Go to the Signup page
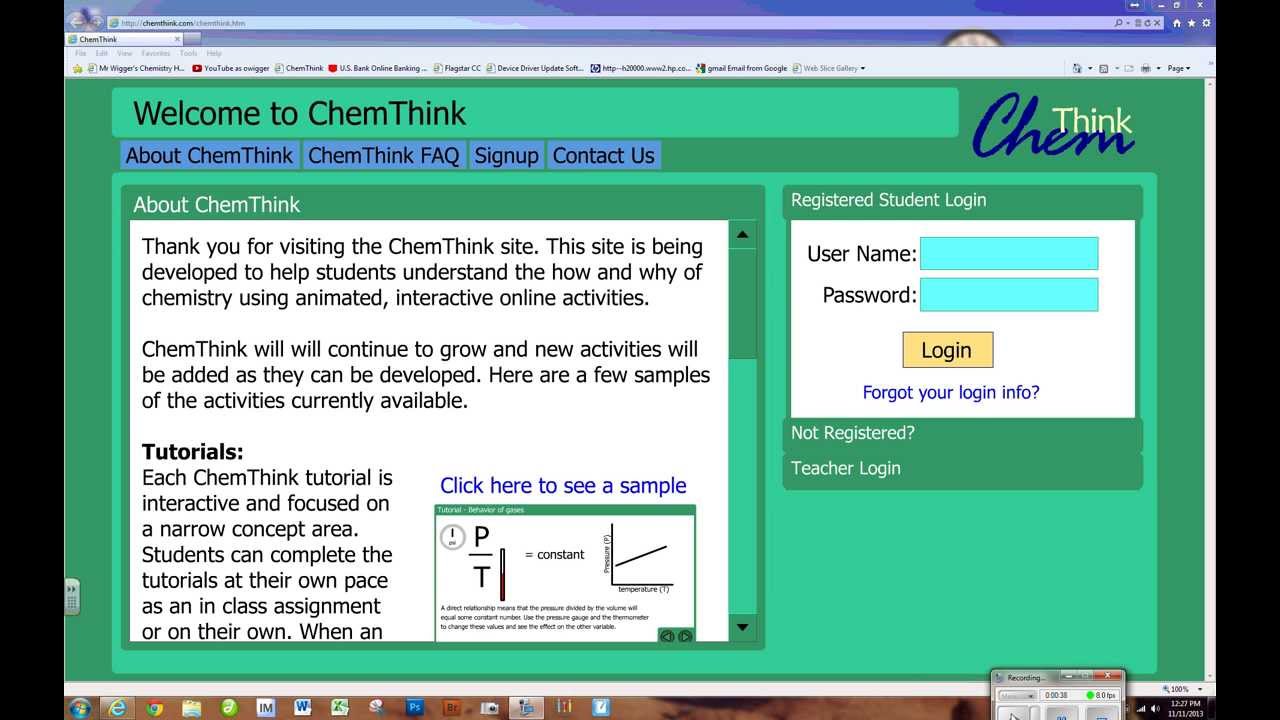The width and height of the screenshot is (1280, 720). pyautogui.click(x=506, y=155)
